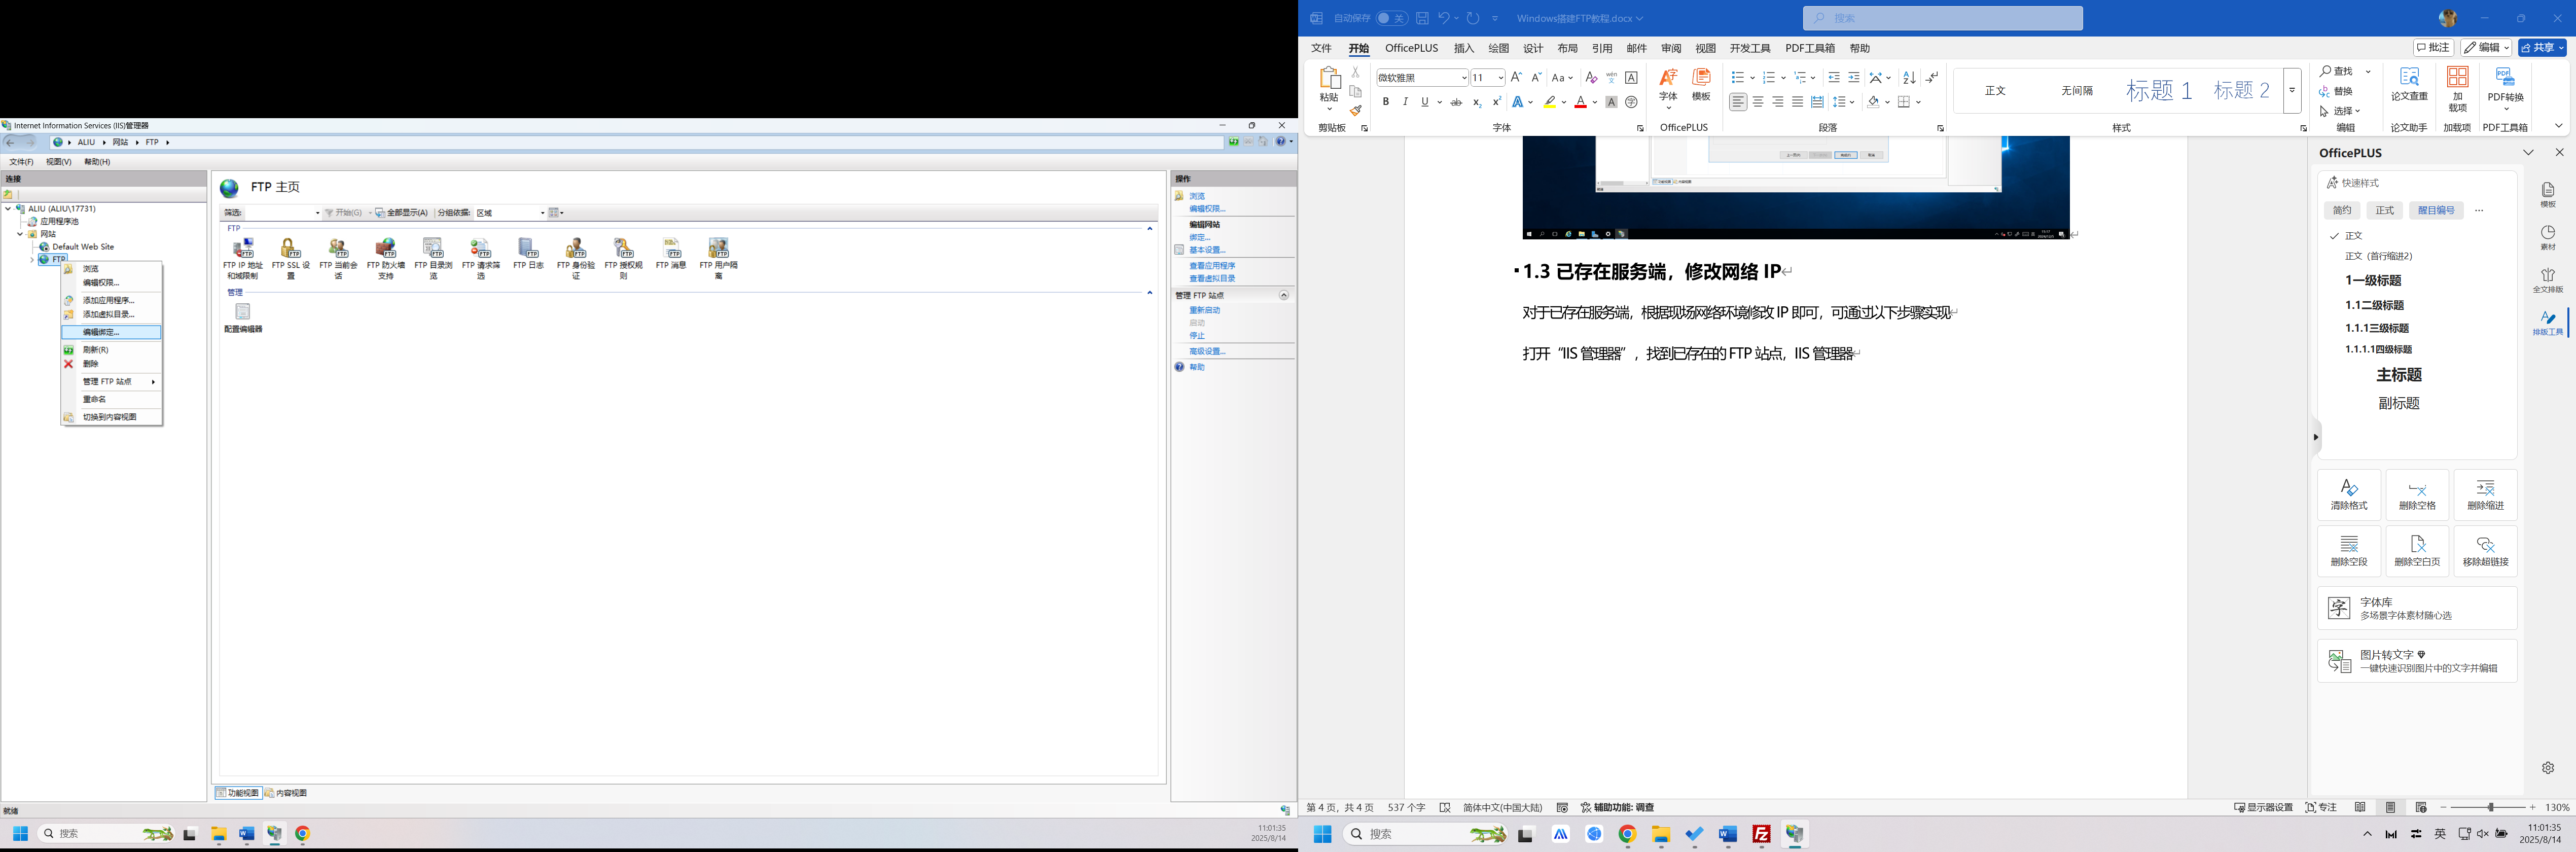Open the 筛选 filter combo box in IIS

[284, 213]
